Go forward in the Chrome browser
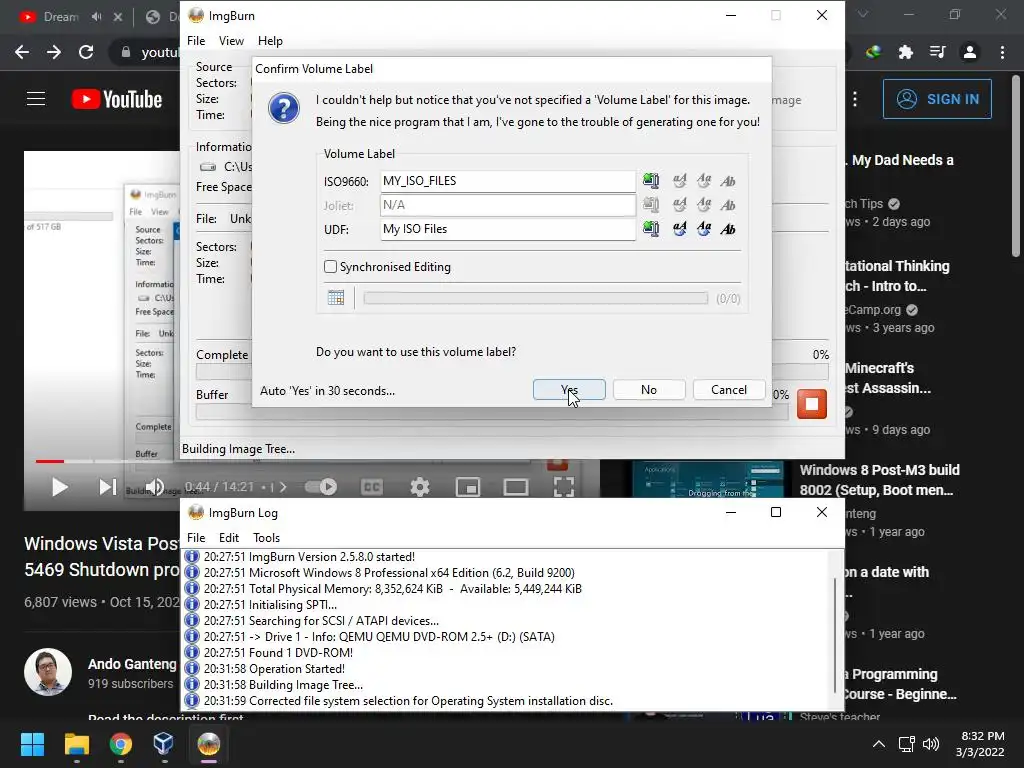The width and height of the screenshot is (1024, 768). pos(54,52)
